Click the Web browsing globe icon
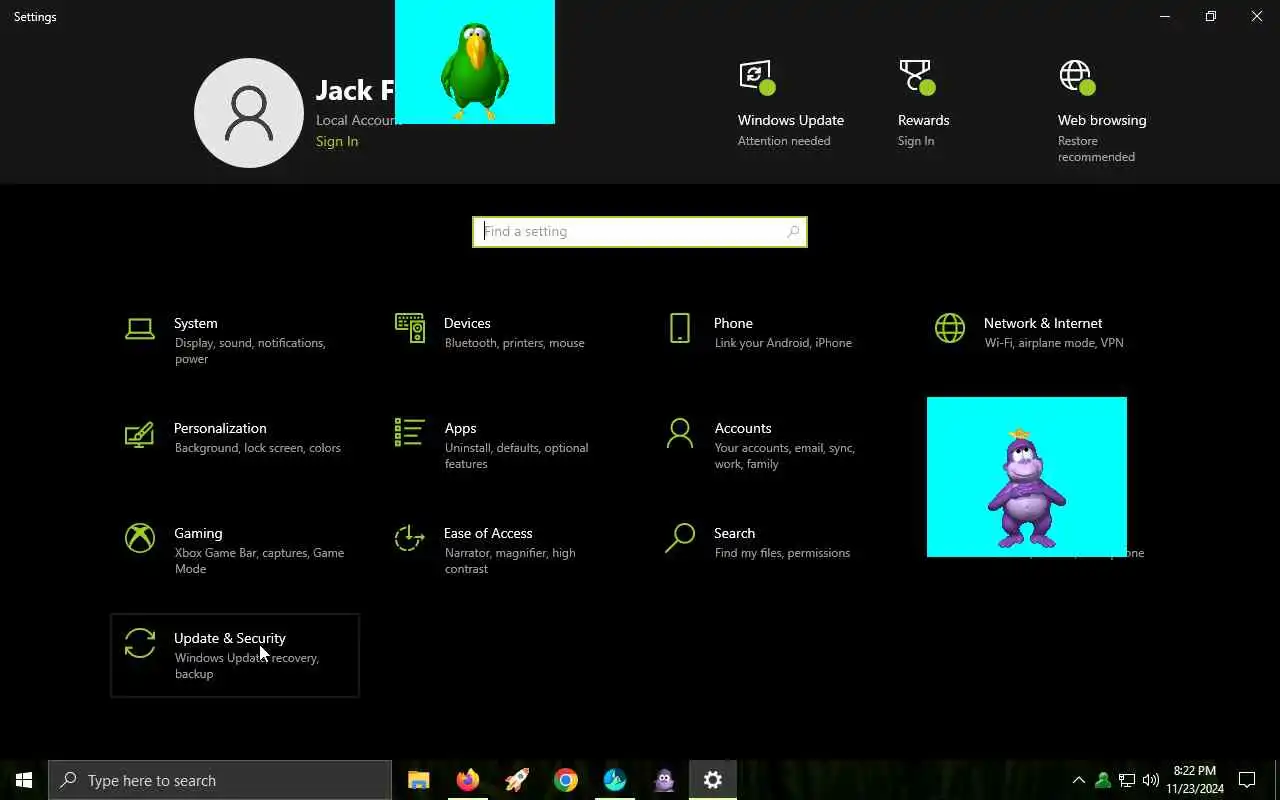 (x=1077, y=77)
